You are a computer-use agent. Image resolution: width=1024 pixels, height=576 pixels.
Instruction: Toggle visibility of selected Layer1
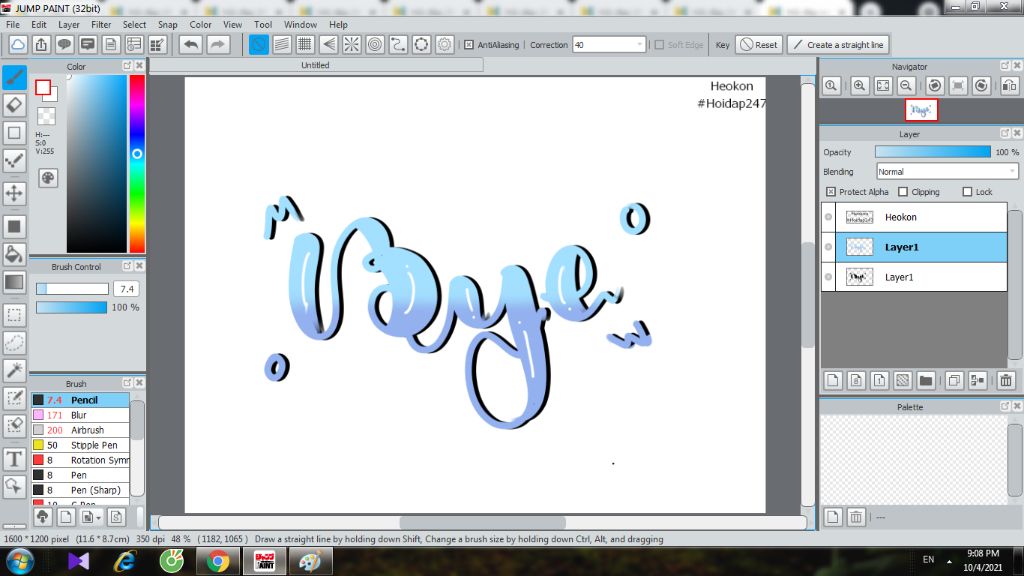pos(828,247)
